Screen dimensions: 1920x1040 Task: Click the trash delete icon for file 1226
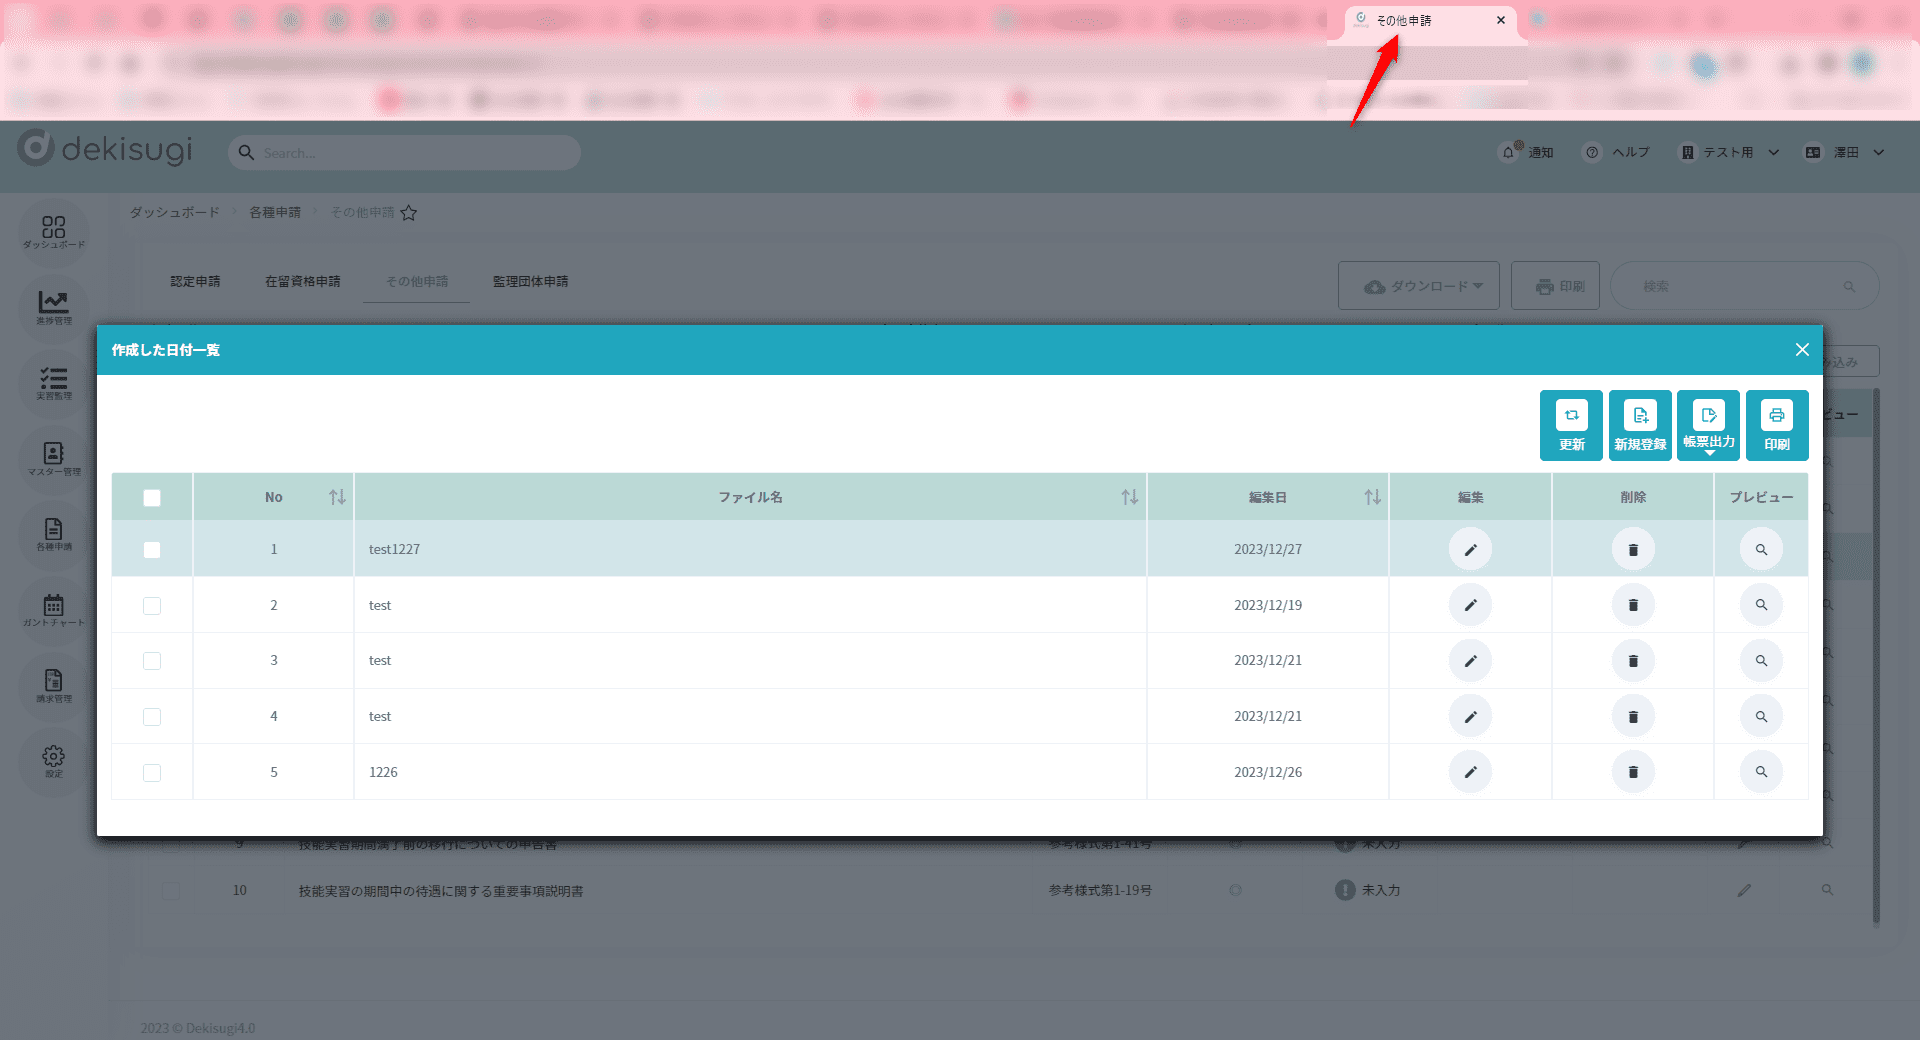(1633, 772)
